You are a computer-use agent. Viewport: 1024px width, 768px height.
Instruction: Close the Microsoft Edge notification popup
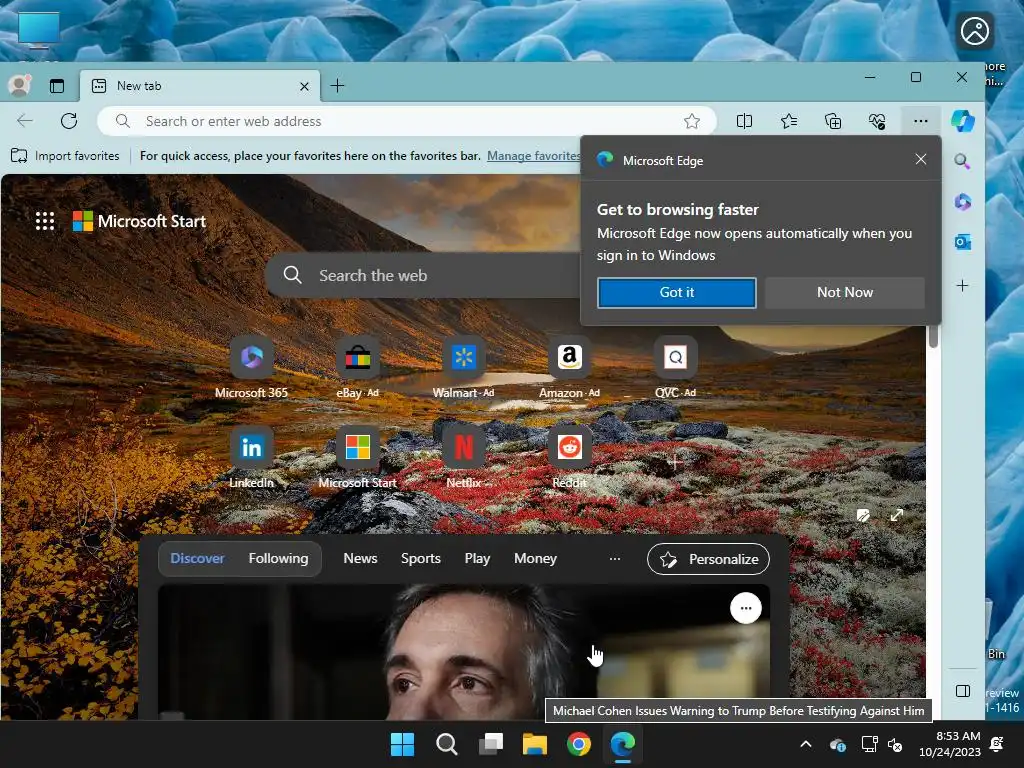(x=921, y=159)
